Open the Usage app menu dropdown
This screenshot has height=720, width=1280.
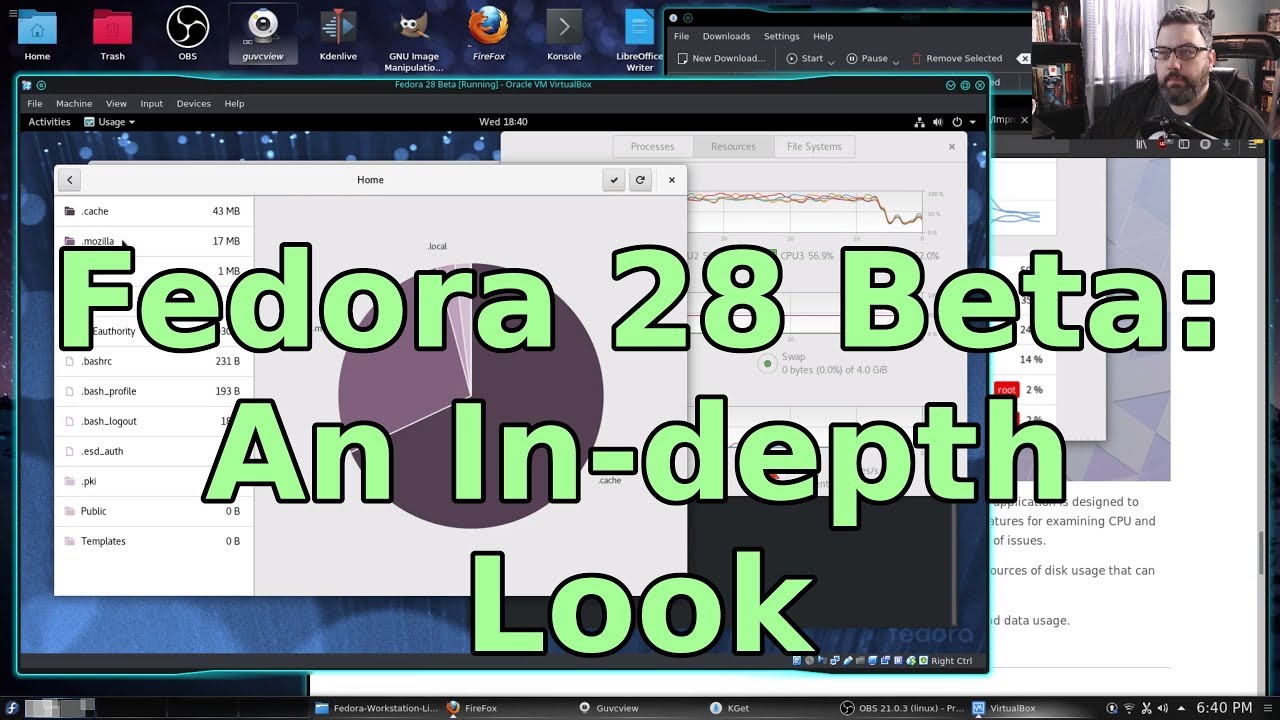point(109,122)
